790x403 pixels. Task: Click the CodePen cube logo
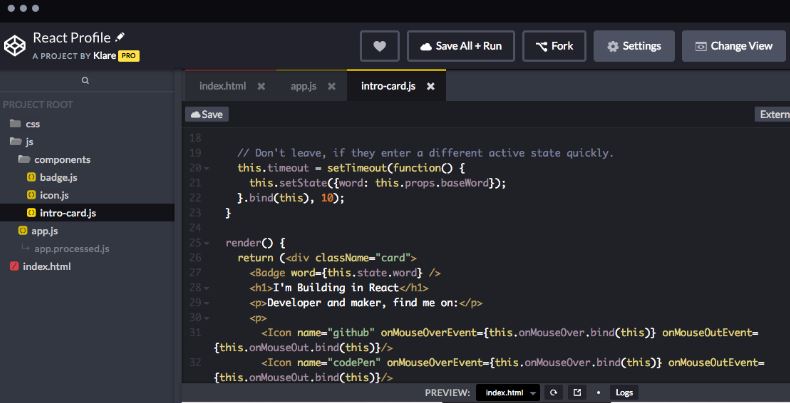(15, 46)
